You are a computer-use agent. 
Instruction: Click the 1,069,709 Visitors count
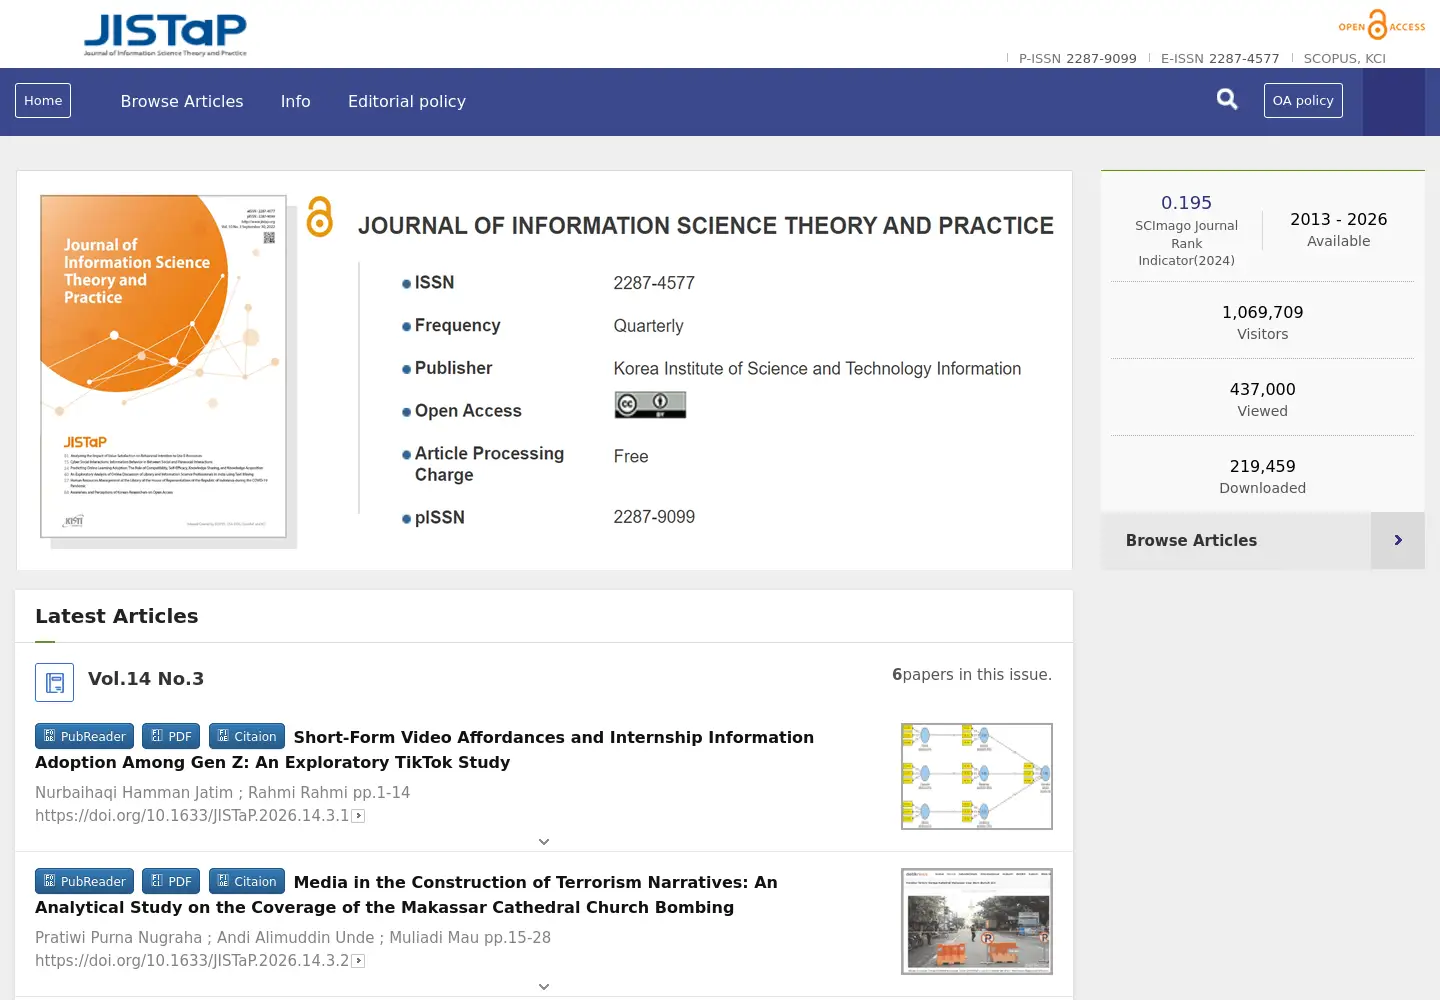[1262, 312]
